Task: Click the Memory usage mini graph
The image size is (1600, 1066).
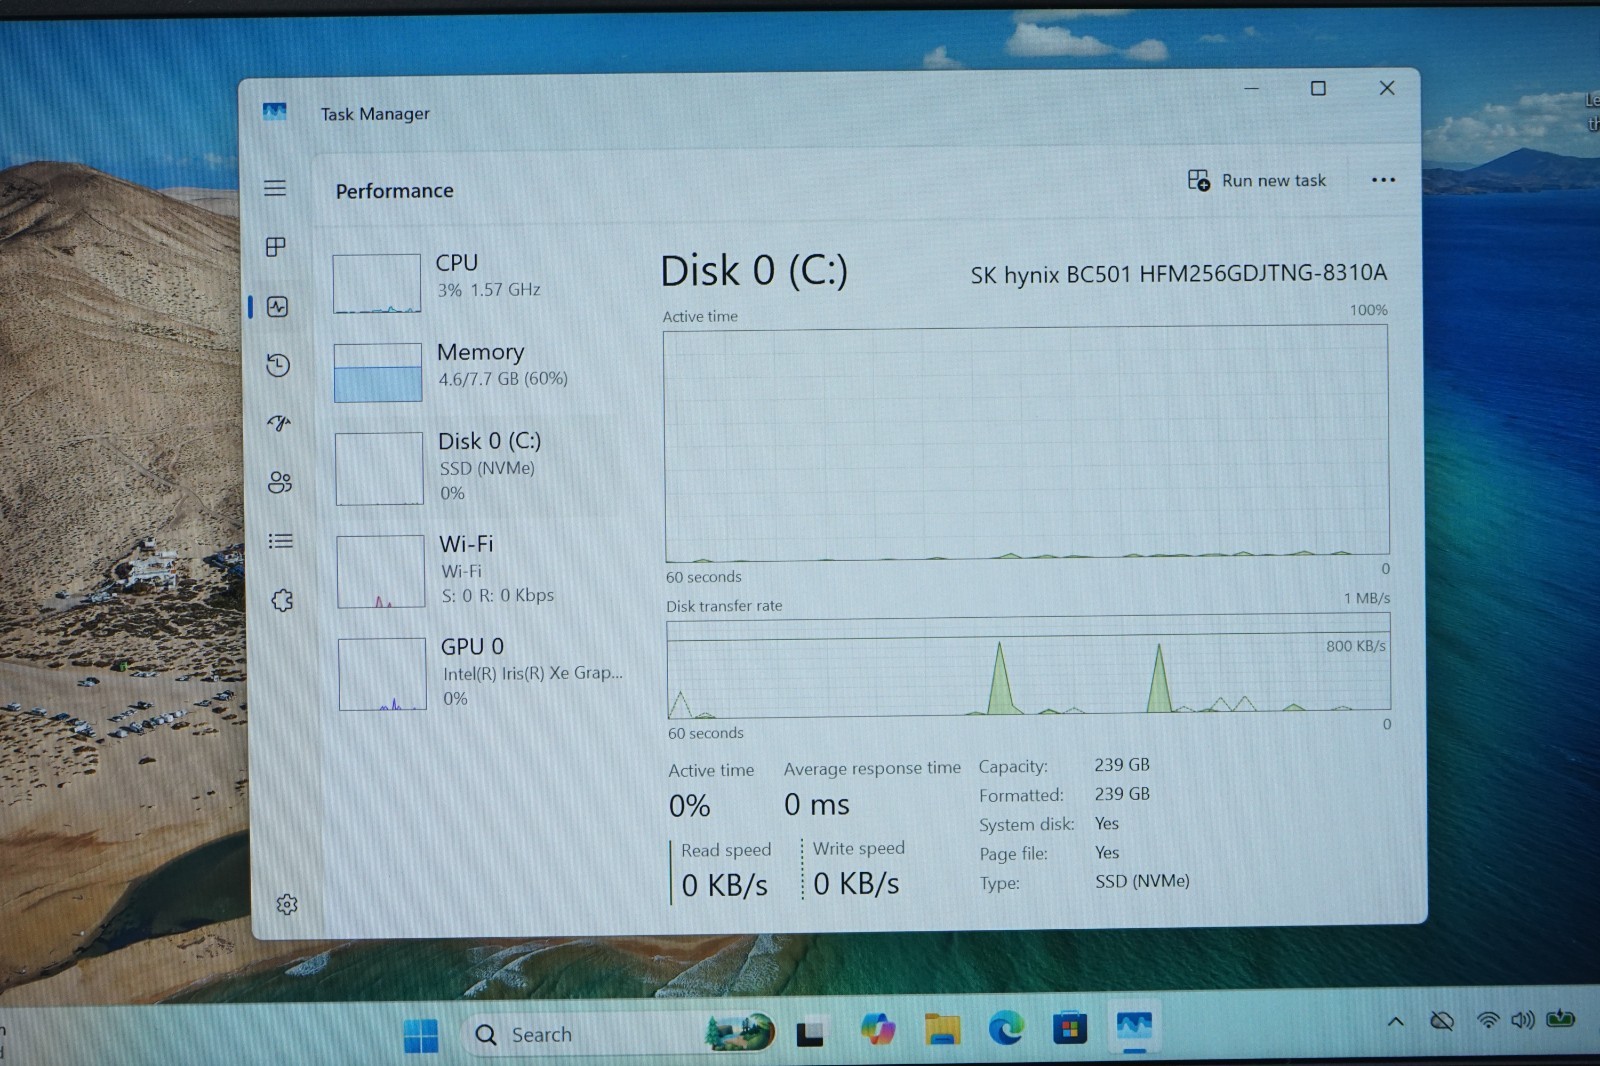Action: 378,373
